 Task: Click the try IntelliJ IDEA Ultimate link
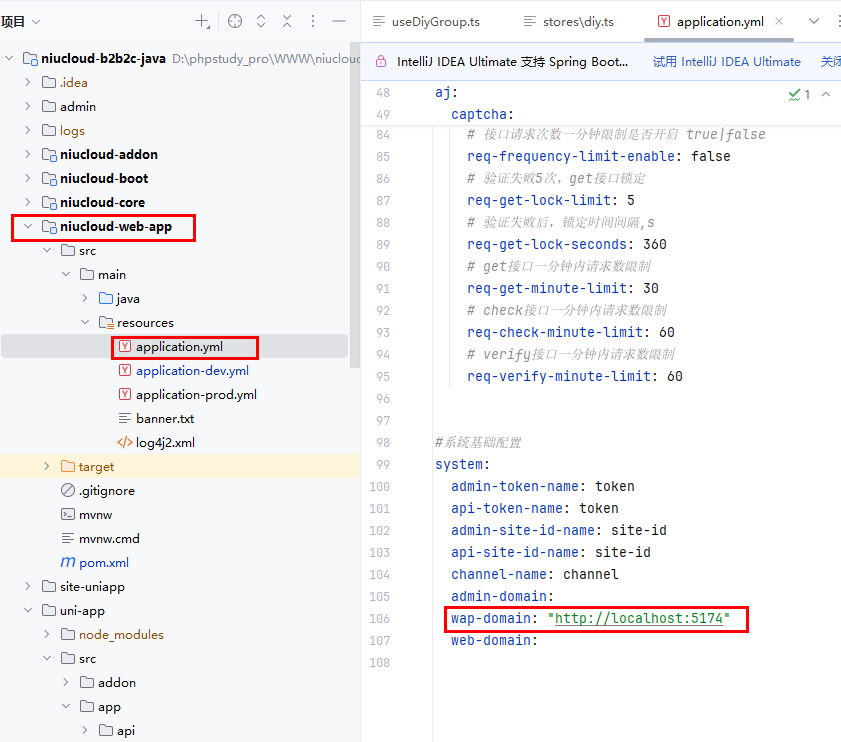click(726, 61)
